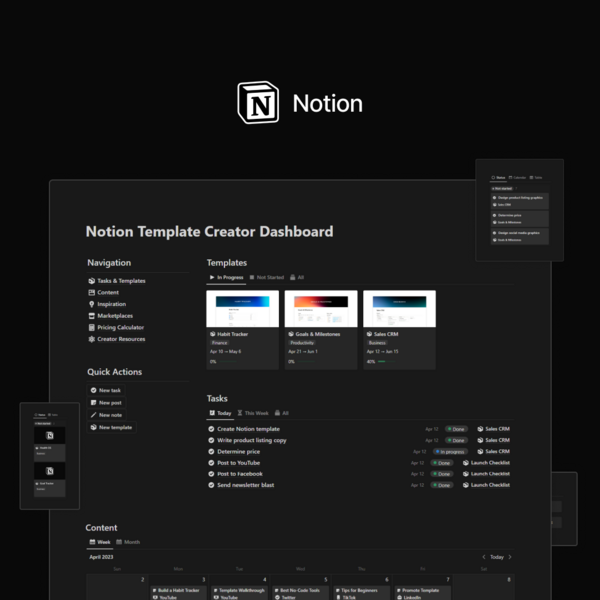600x600 pixels.
Task: Select All tab under Templates
Action: coord(297,277)
